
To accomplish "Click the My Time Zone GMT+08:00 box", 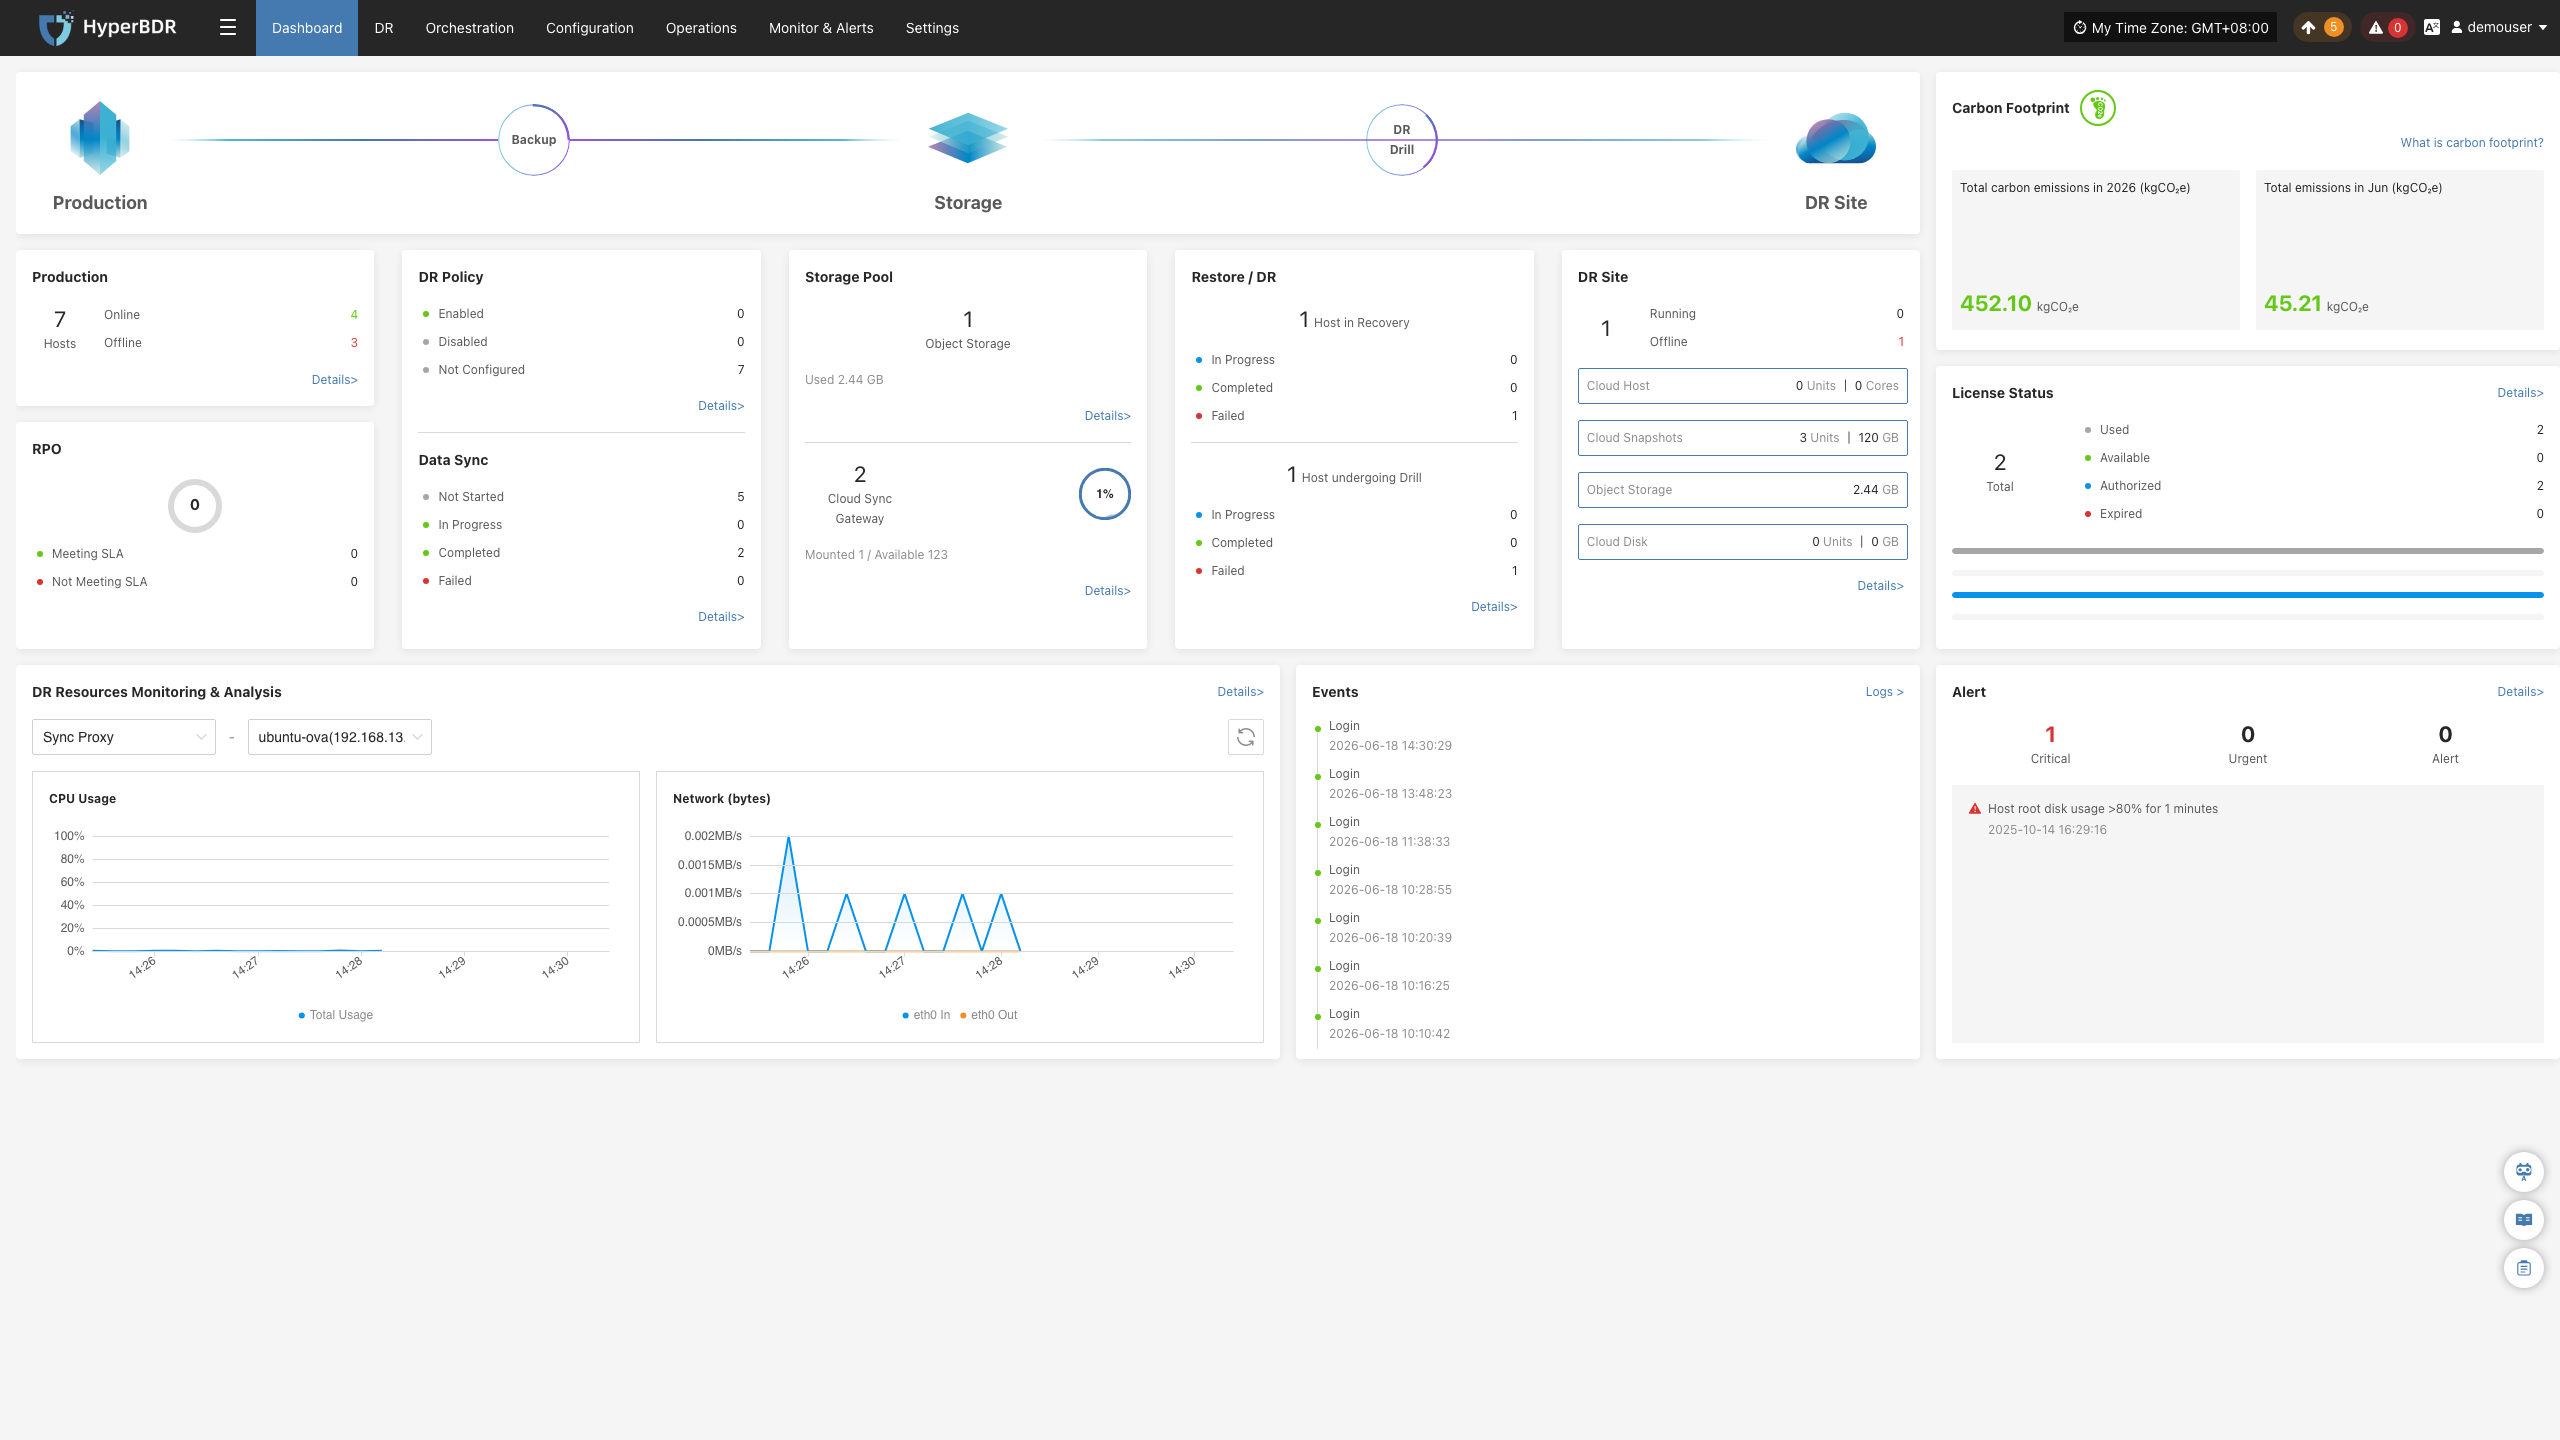I will click(x=2170, y=28).
